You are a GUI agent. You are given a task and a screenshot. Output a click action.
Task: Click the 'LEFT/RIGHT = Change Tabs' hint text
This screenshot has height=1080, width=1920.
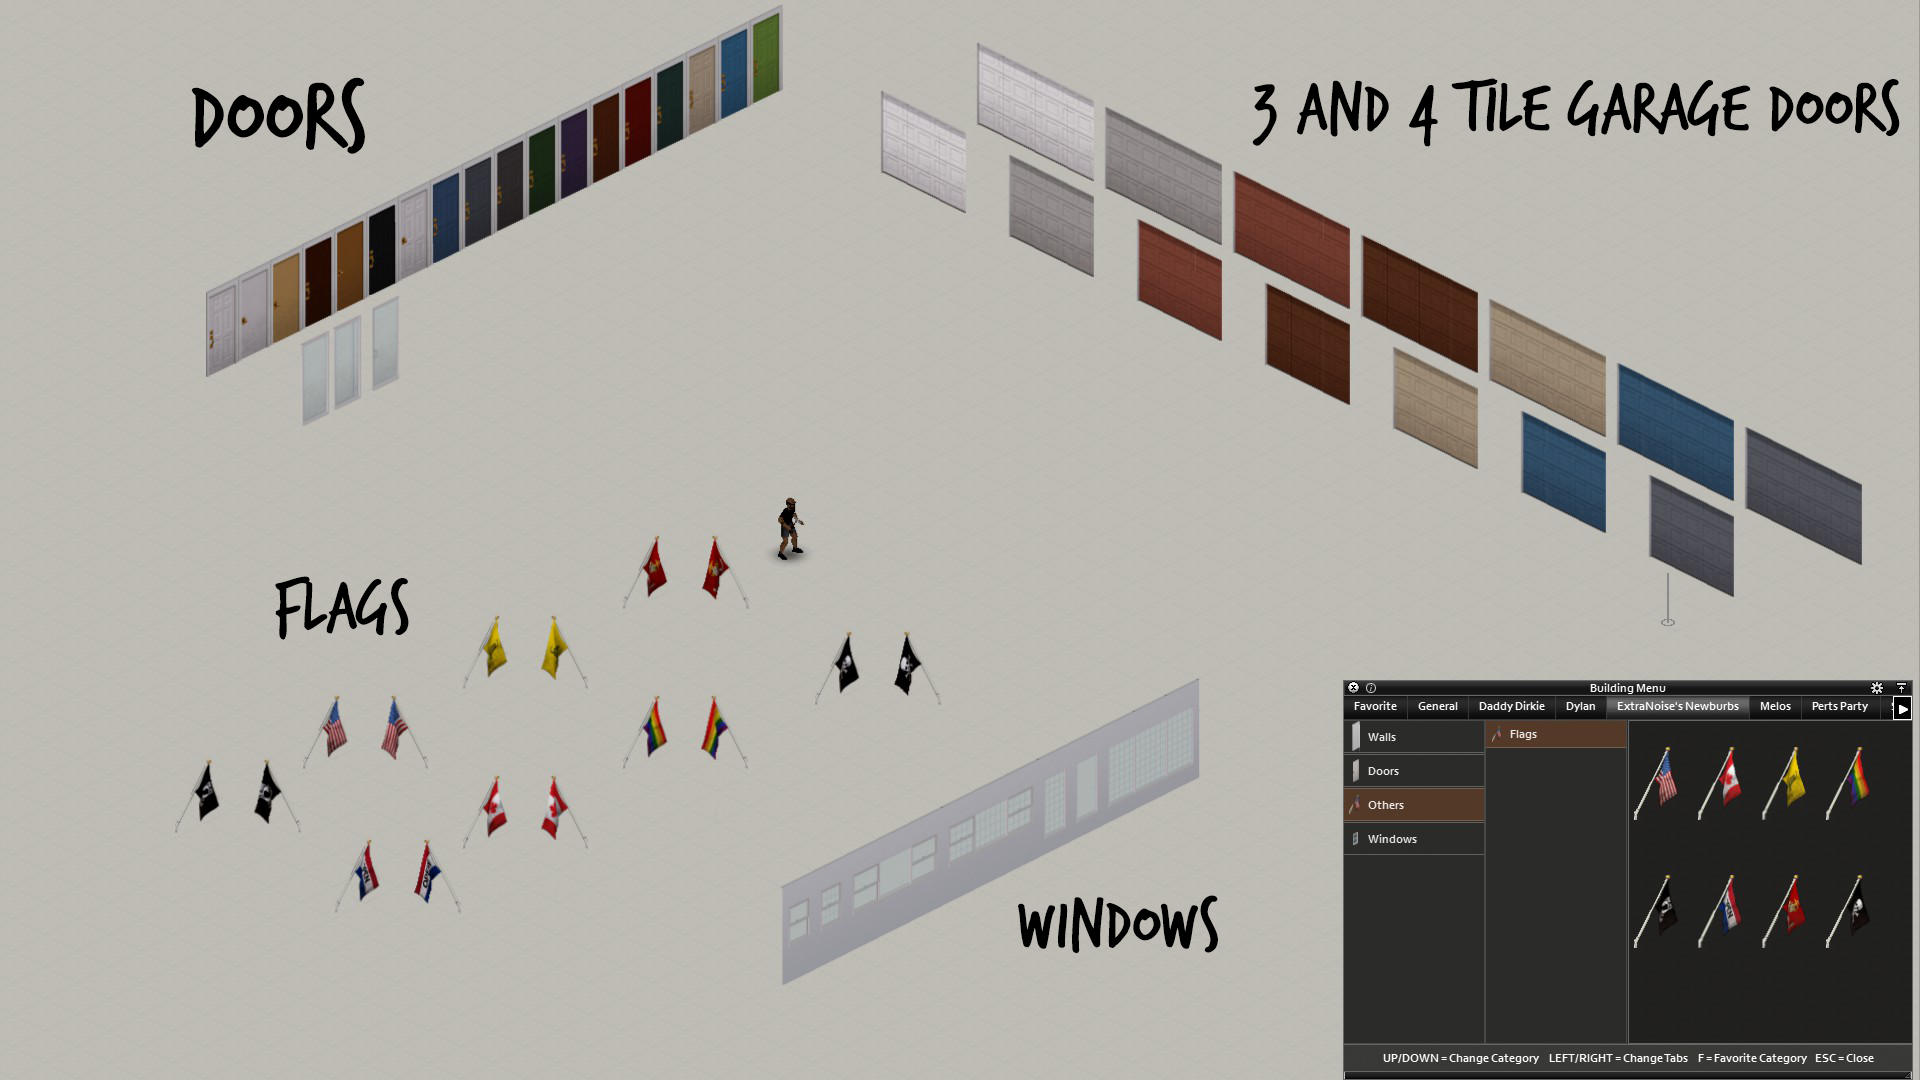[1618, 1058]
